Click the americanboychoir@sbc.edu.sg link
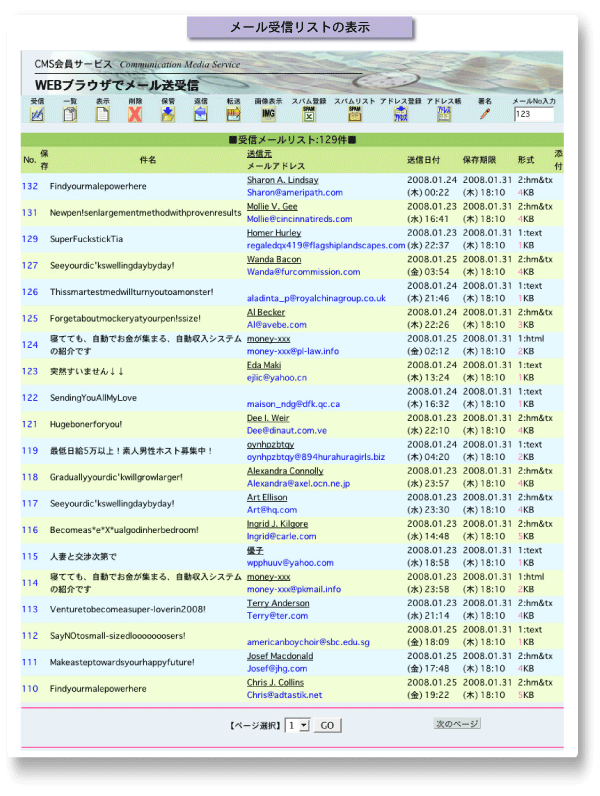 pos(308,642)
